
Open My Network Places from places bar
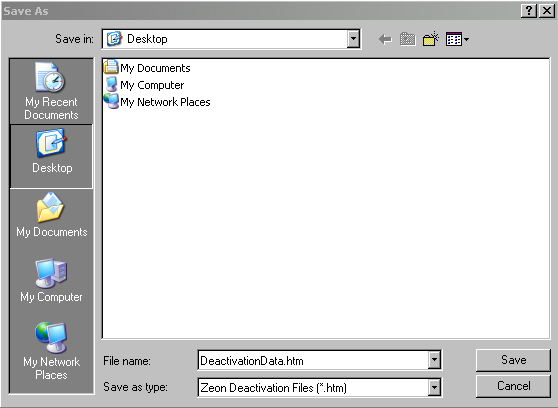tap(51, 351)
